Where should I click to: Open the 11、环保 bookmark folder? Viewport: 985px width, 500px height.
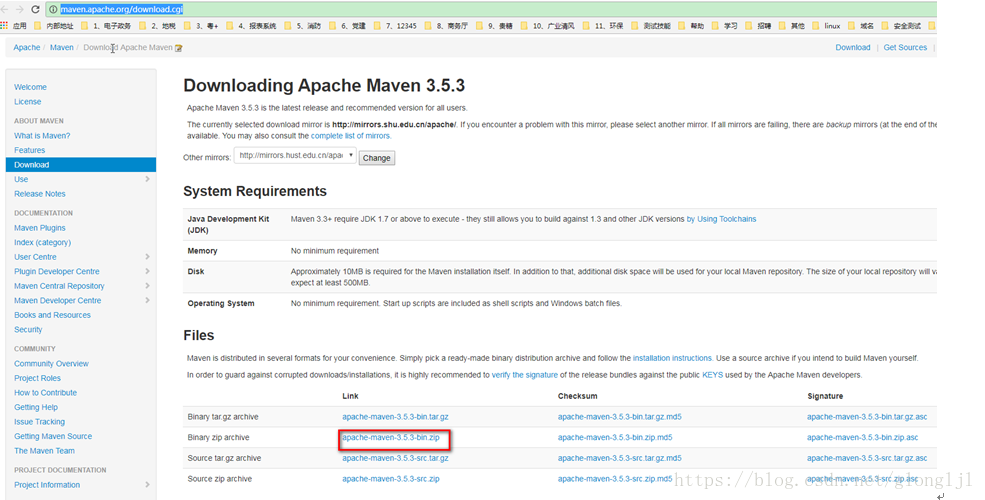pos(603,26)
